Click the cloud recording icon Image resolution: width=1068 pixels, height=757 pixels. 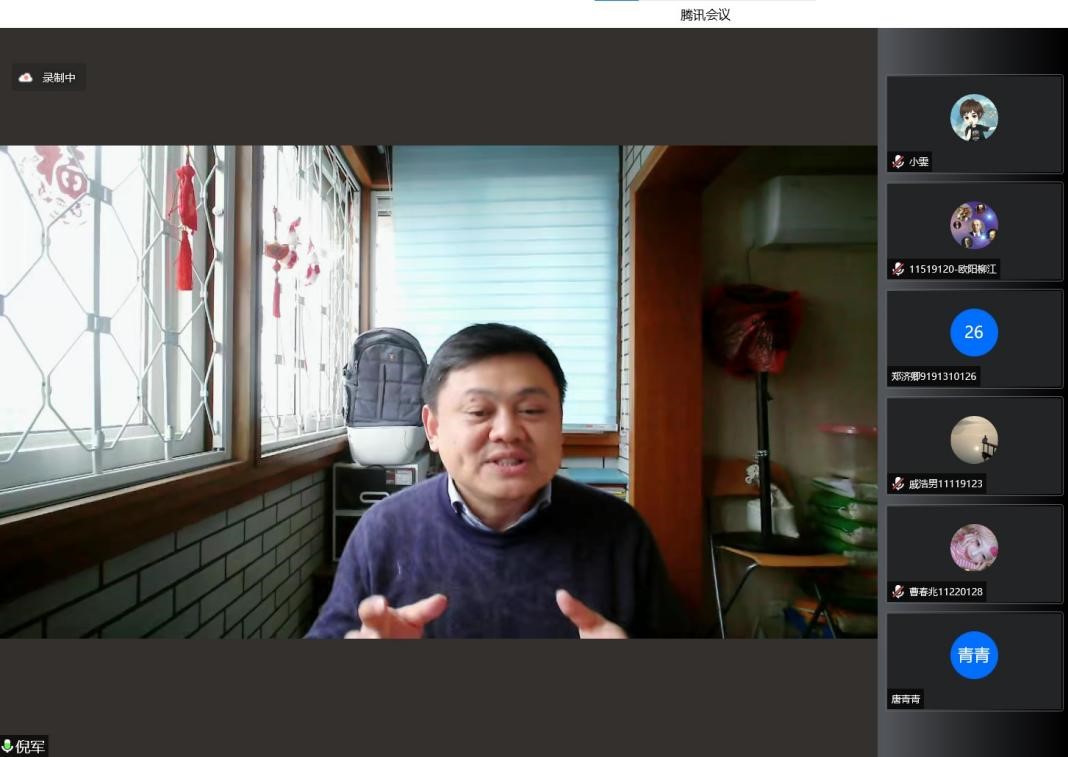(26, 78)
